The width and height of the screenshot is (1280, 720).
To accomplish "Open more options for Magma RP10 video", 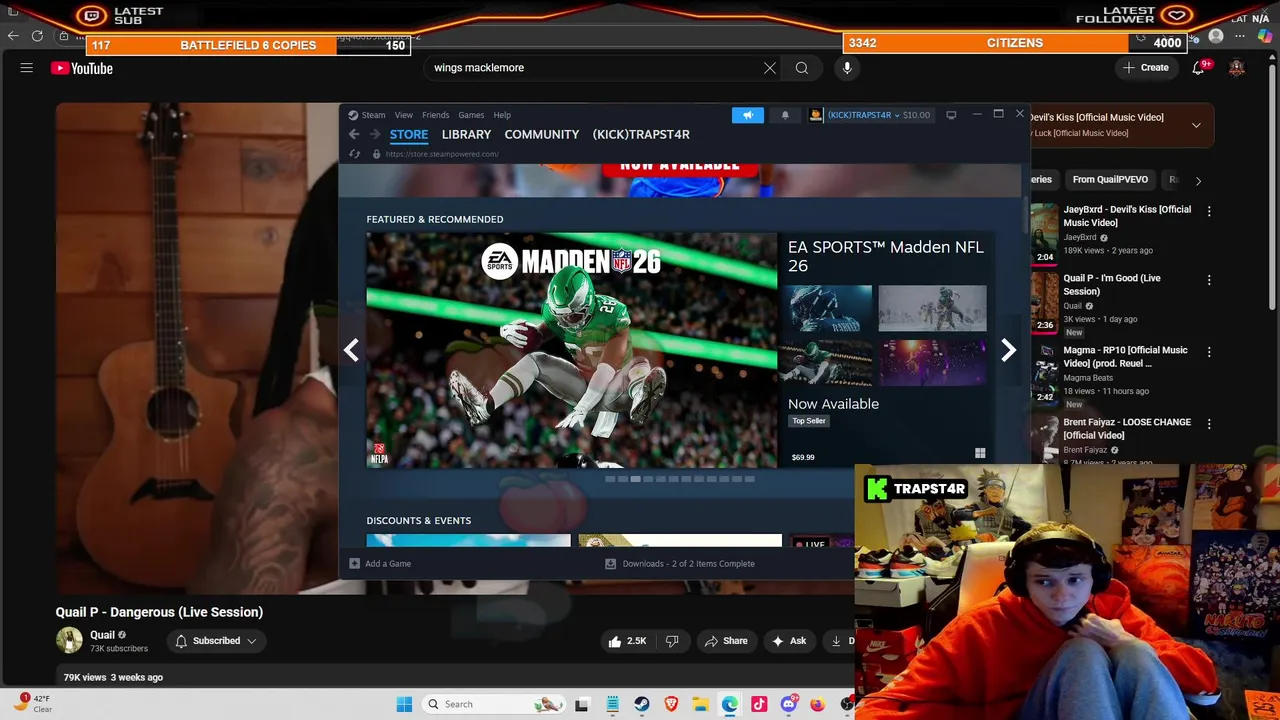I will pyautogui.click(x=1209, y=352).
